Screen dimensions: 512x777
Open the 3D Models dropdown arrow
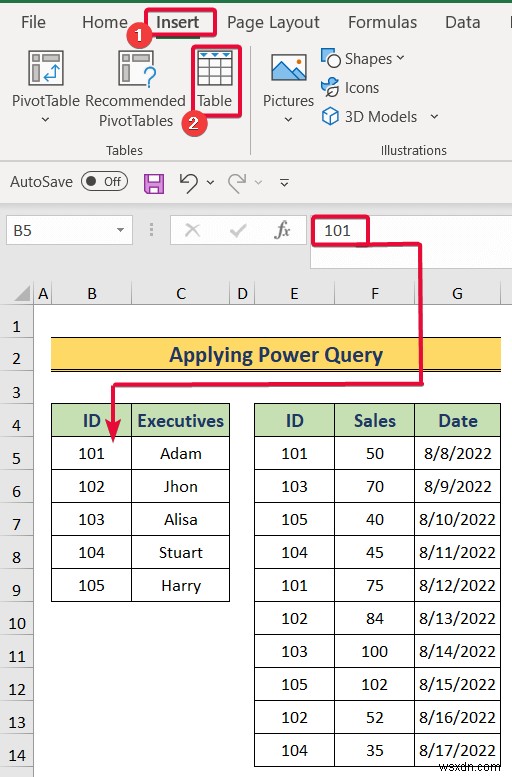[435, 116]
